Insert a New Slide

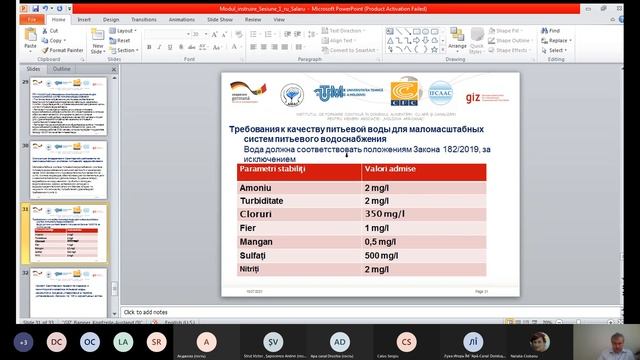[98, 41]
